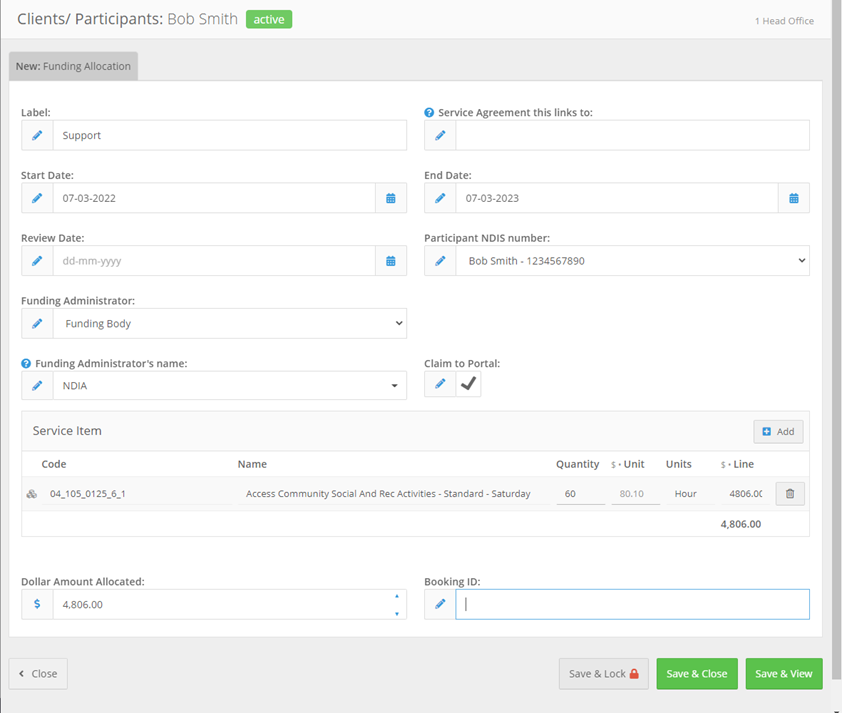Click the Save & Close button
The image size is (842, 713).
click(697, 674)
